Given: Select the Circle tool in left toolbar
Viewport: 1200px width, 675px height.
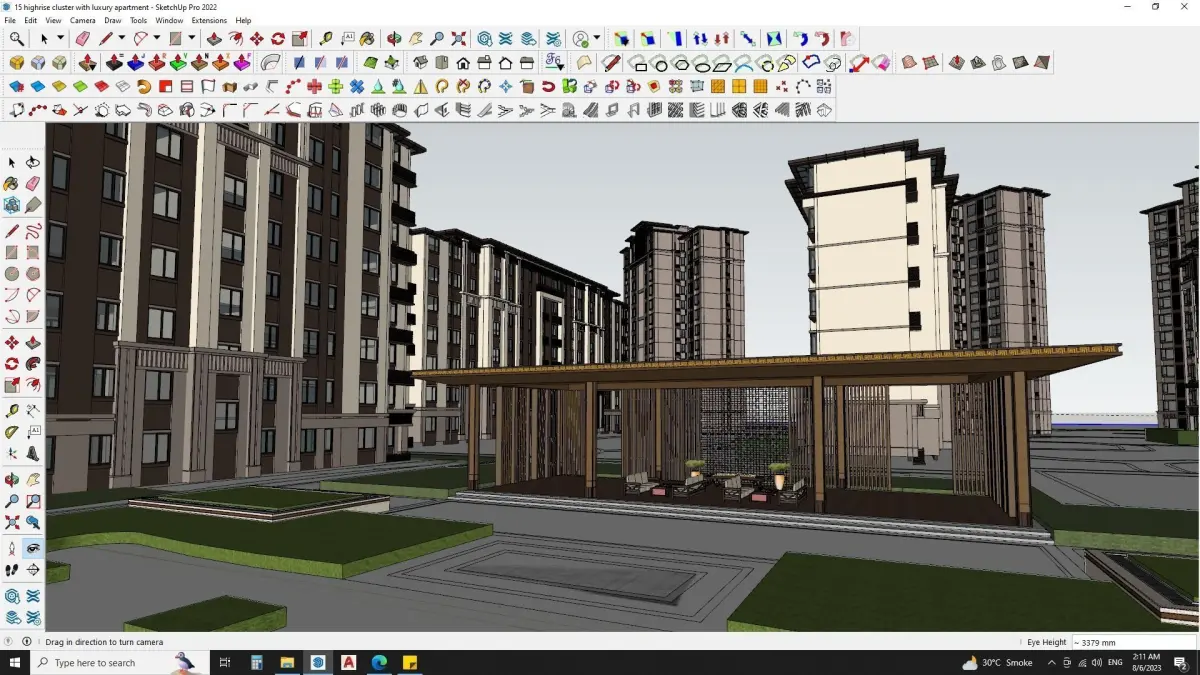Looking at the screenshot, I should point(12,273).
